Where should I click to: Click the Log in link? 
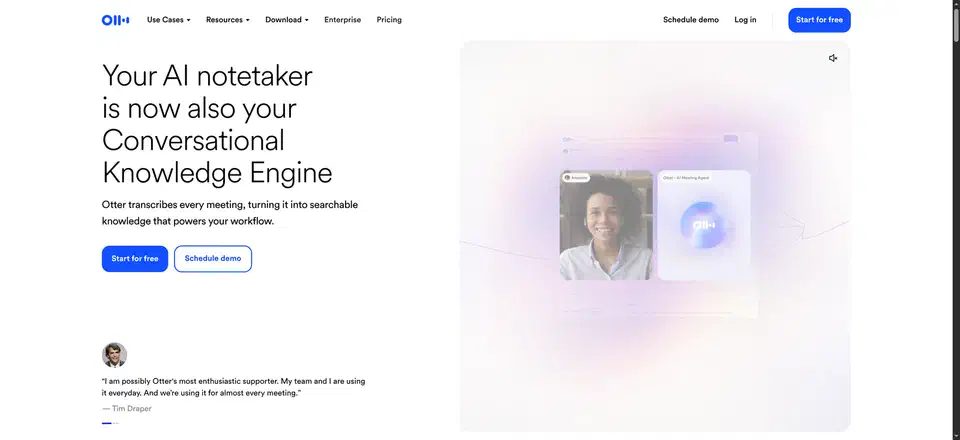[x=745, y=20]
